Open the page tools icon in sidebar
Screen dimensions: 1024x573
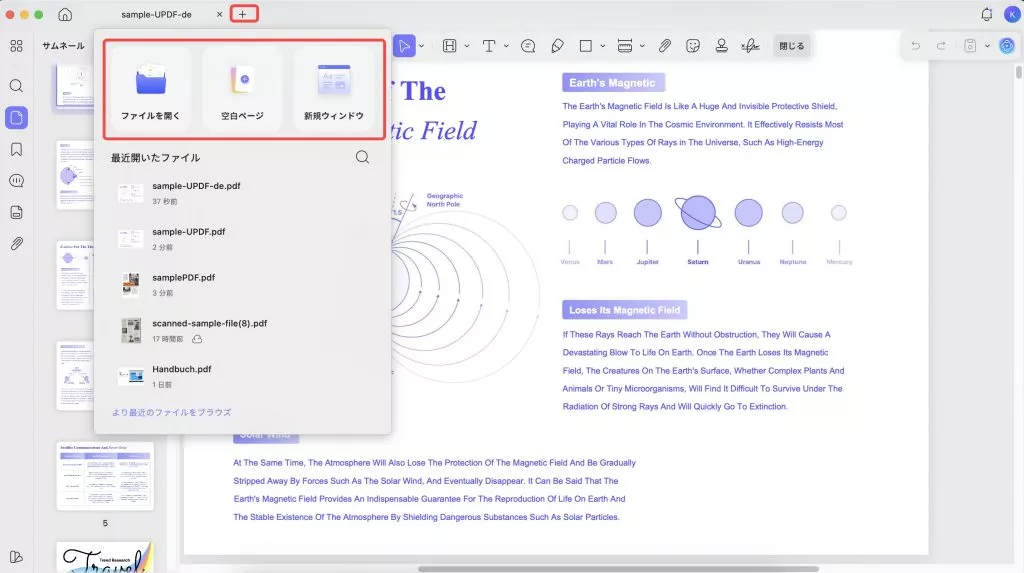[x=16, y=212]
